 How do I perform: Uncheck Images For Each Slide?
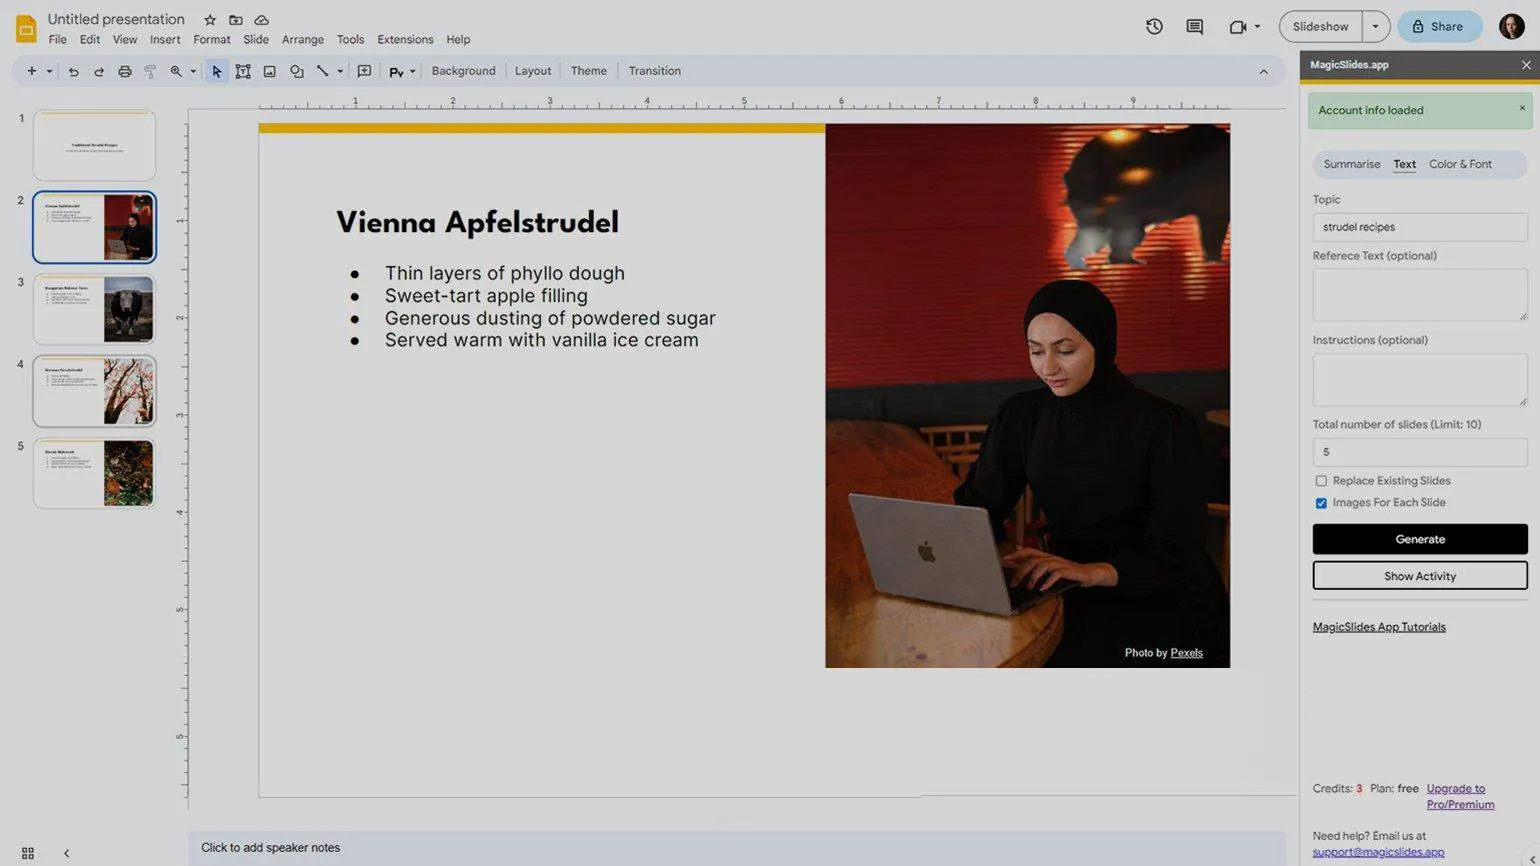tap(1321, 503)
